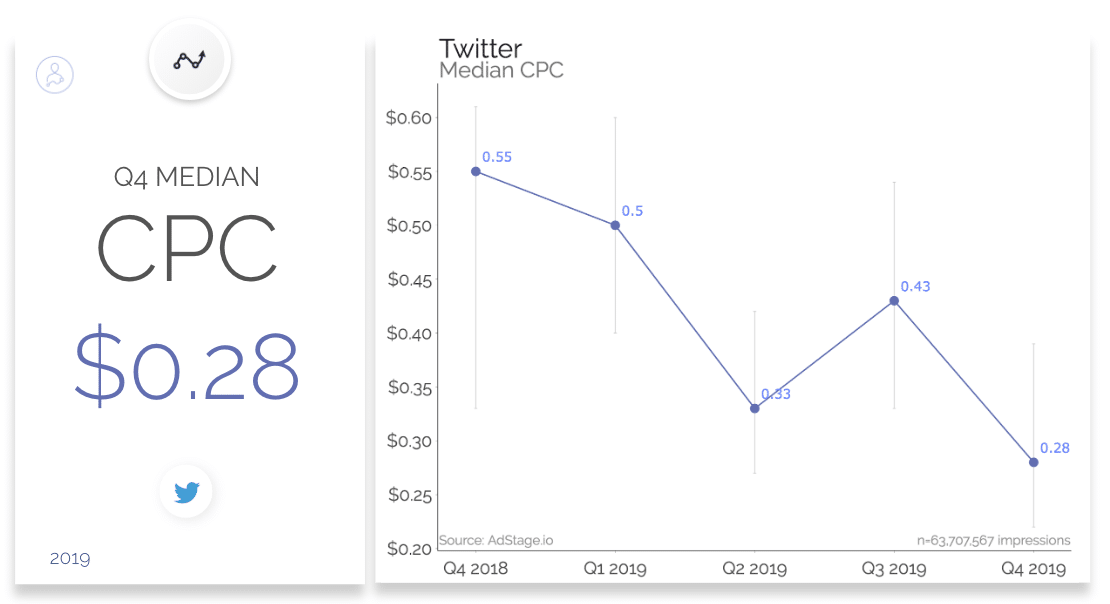Click the Q4 2019 x-axis label
This screenshot has height=604, width=1110.
pyautogui.click(x=1034, y=569)
